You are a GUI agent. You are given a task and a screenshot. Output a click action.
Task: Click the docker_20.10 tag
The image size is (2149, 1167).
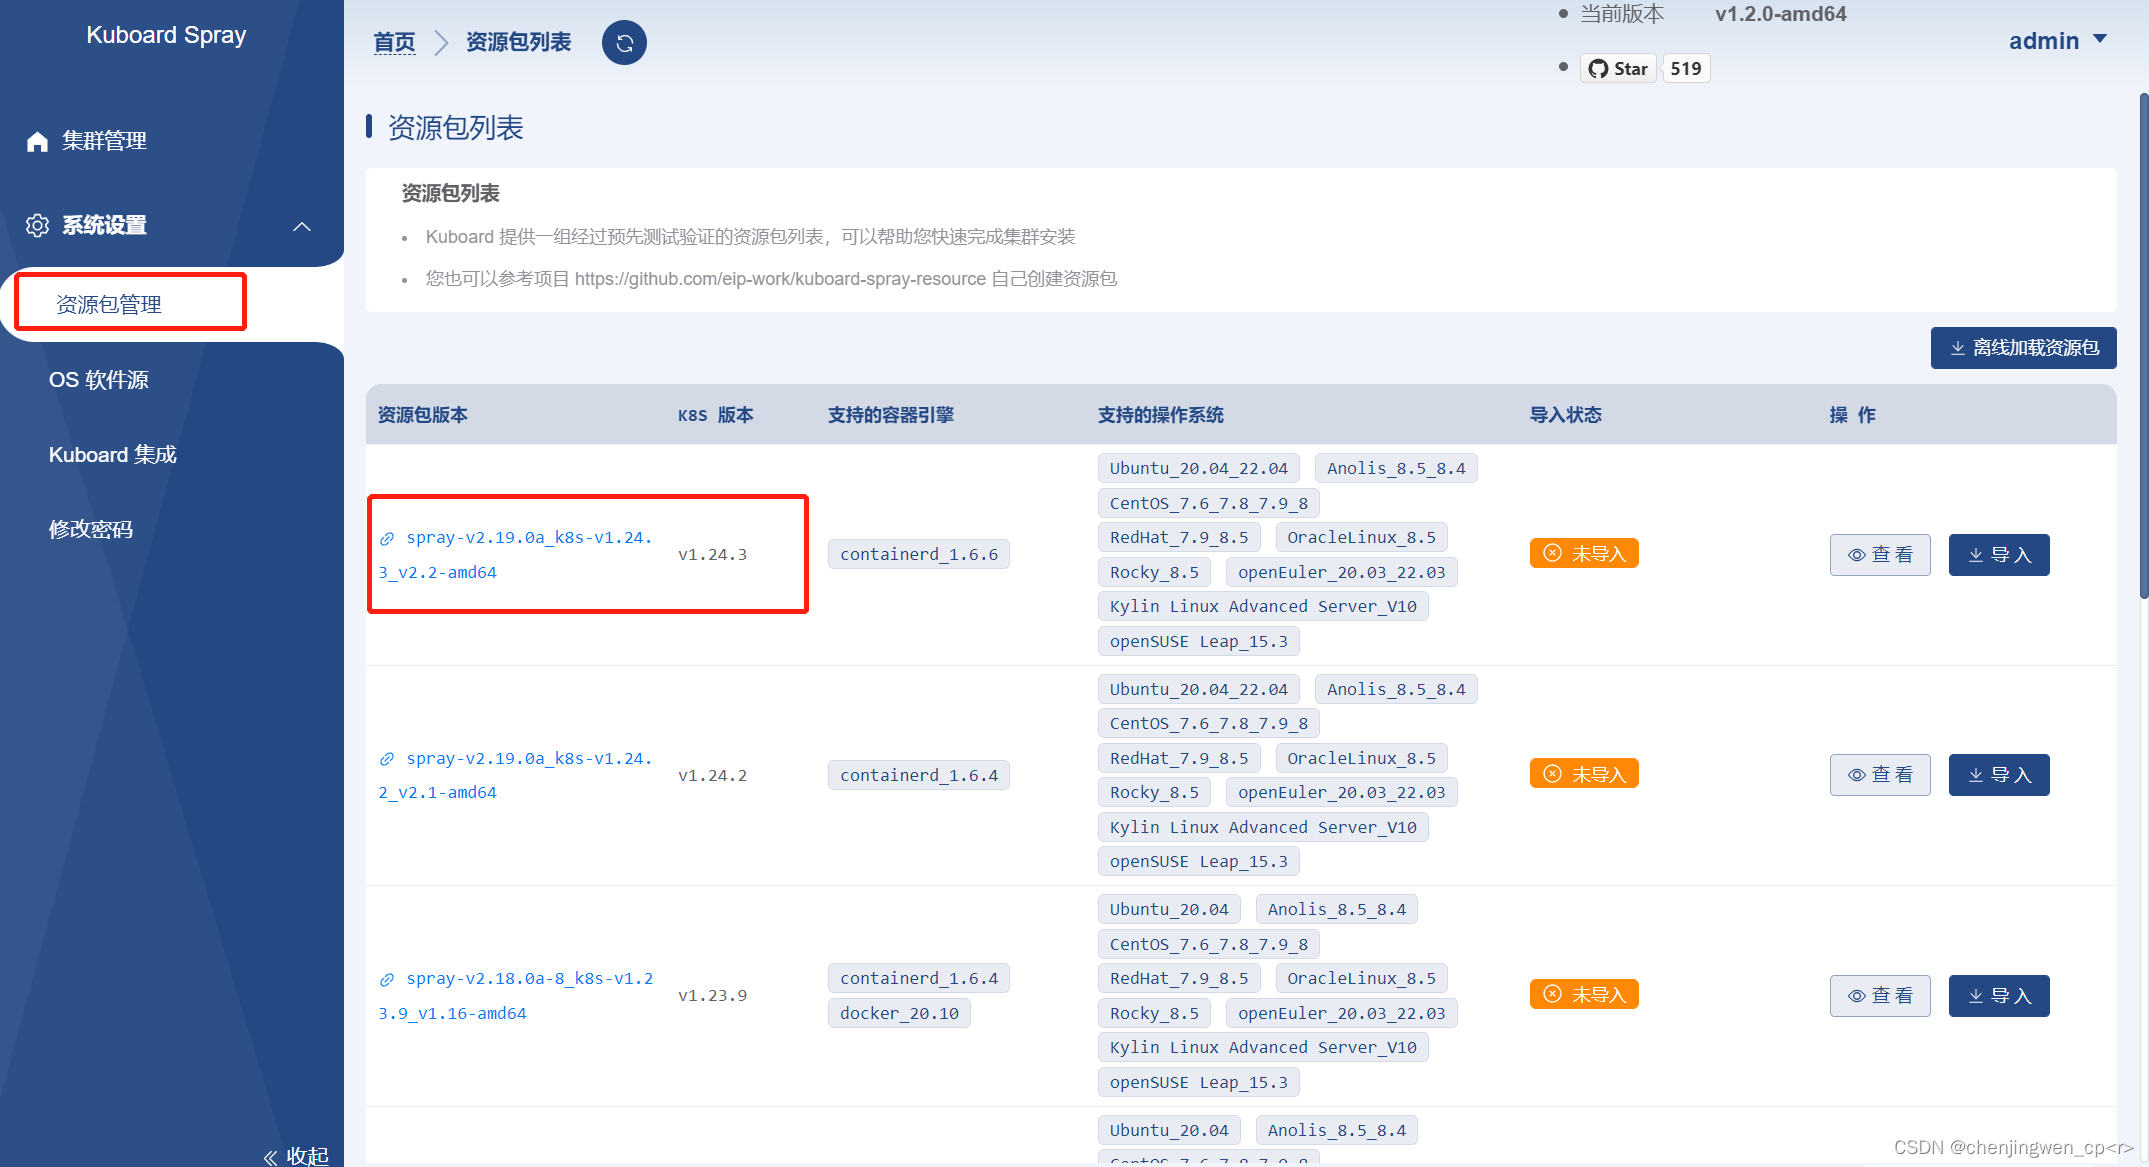(x=899, y=1013)
